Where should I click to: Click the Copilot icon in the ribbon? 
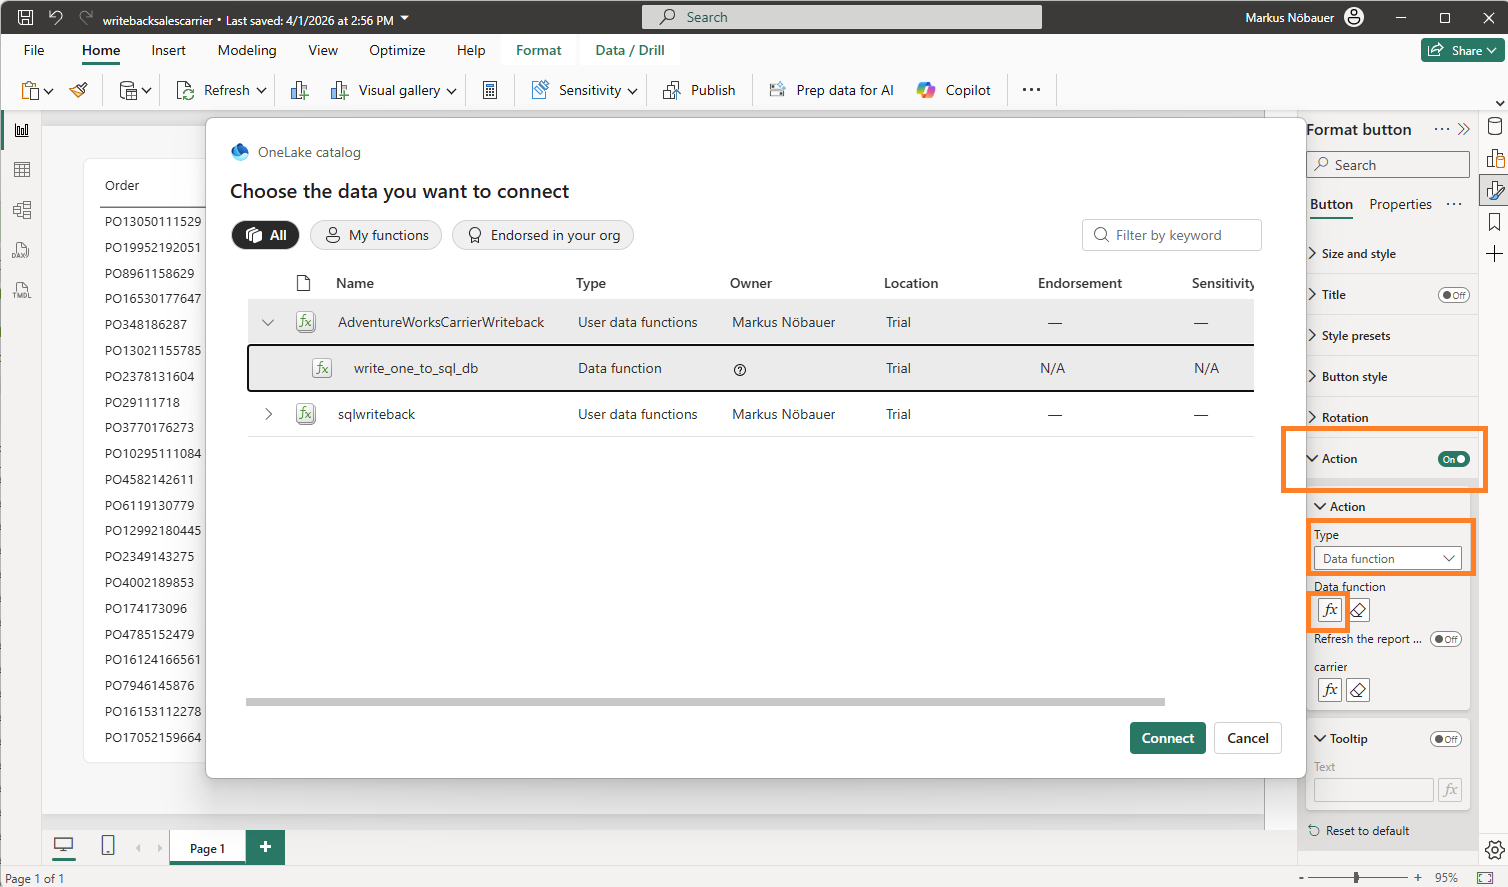926,90
